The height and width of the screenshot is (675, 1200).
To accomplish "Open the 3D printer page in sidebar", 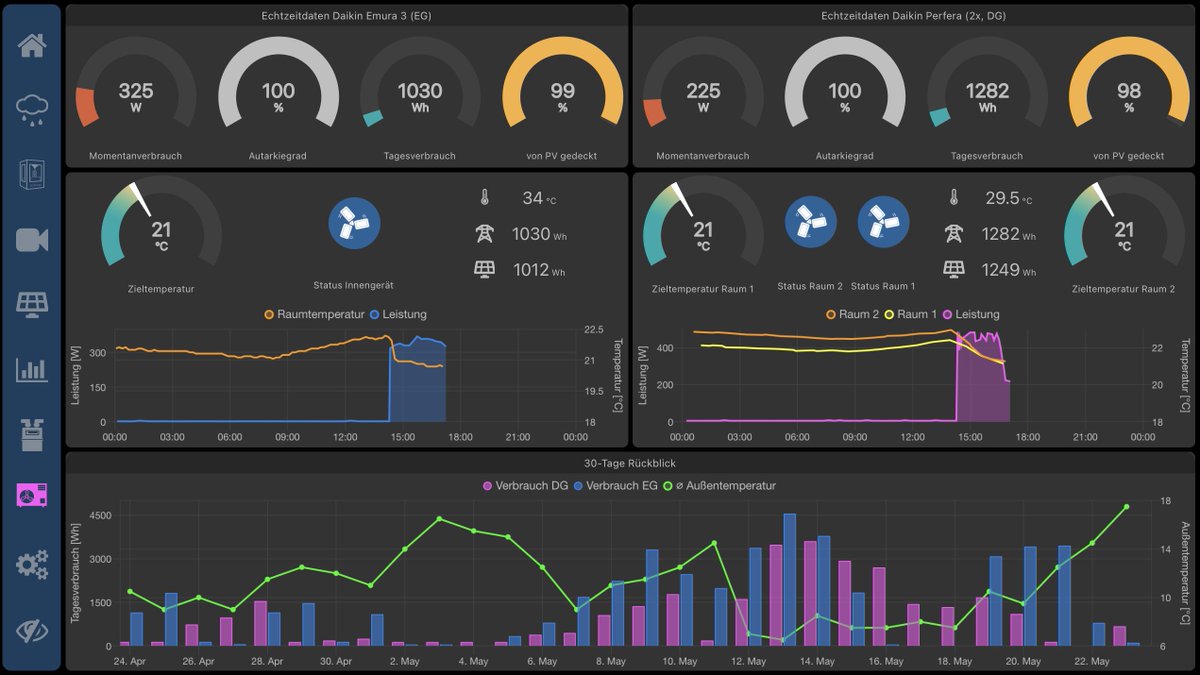I will click(x=32, y=174).
